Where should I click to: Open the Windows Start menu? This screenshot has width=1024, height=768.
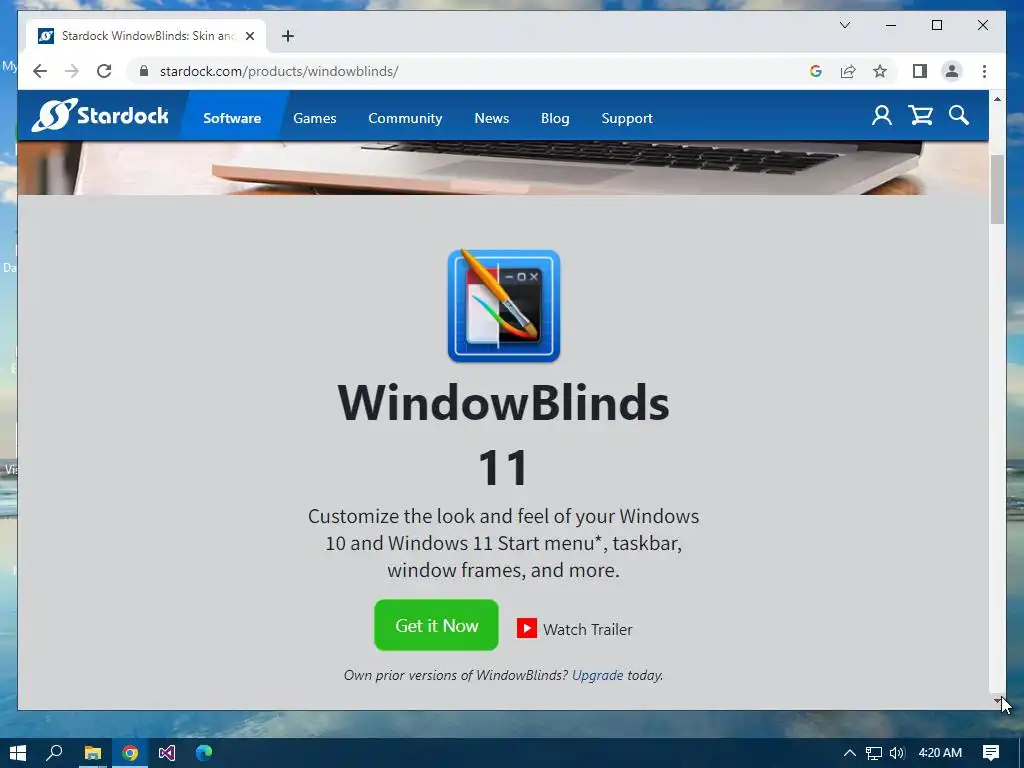click(18, 753)
